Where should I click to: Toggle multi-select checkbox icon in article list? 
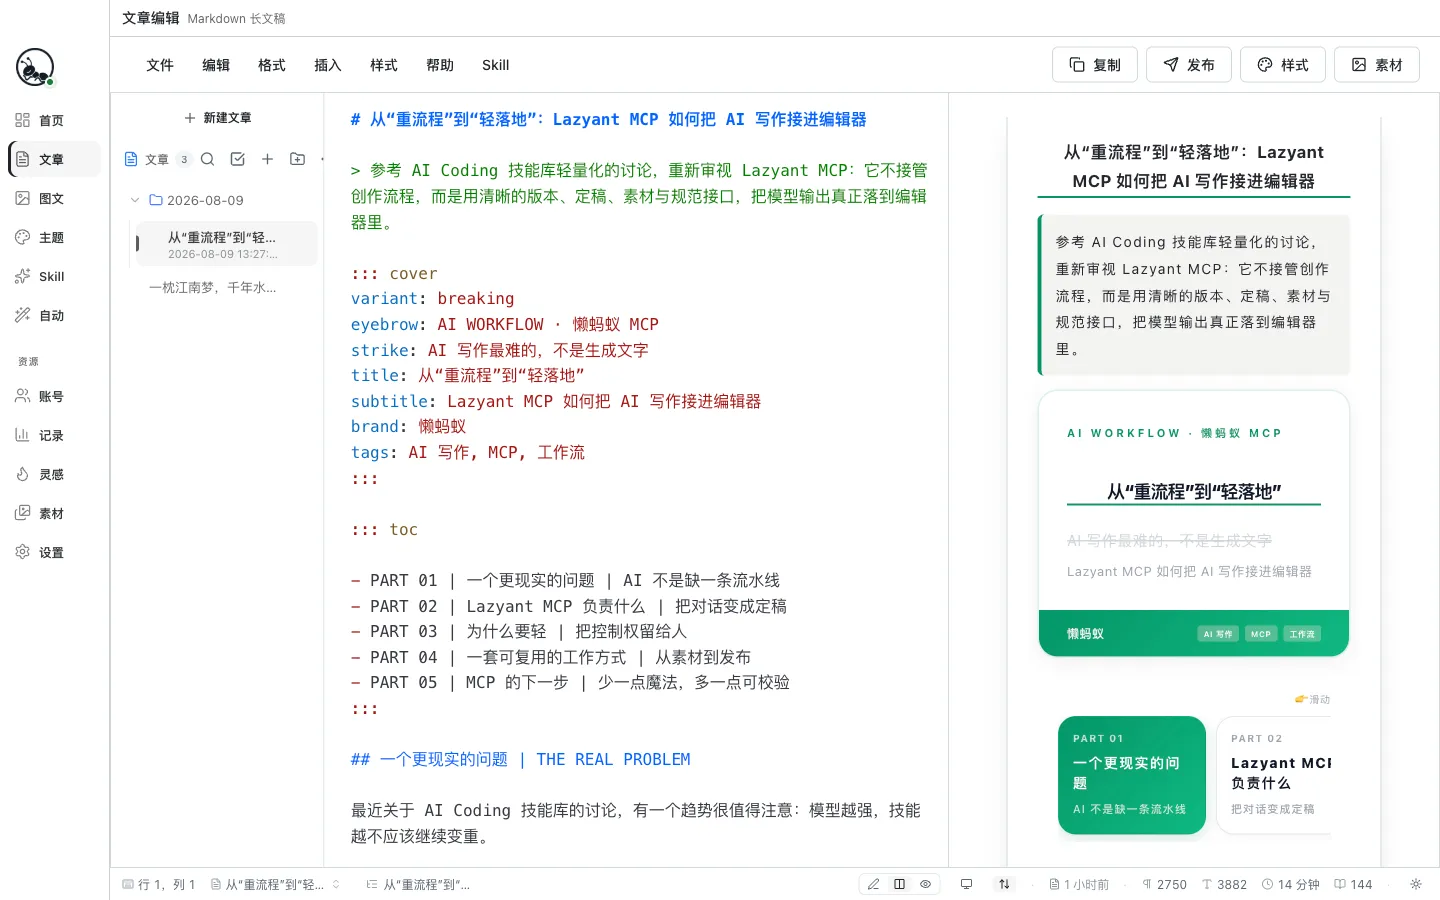click(x=237, y=159)
